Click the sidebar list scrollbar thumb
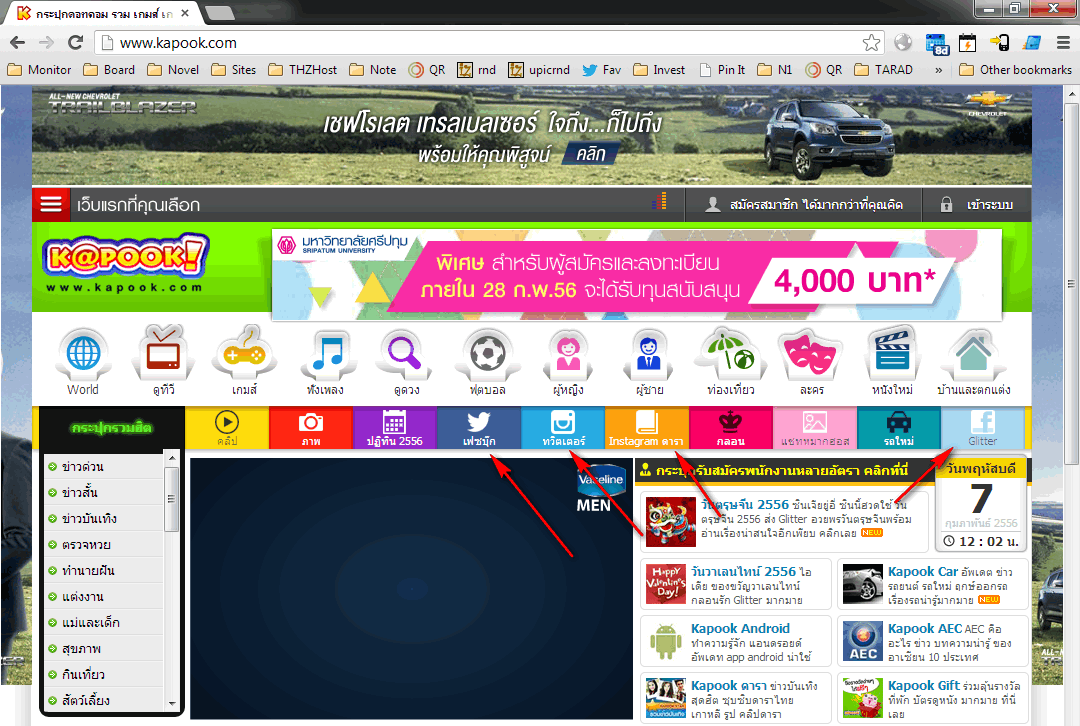This screenshot has width=1080, height=726. tap(172, 499)
